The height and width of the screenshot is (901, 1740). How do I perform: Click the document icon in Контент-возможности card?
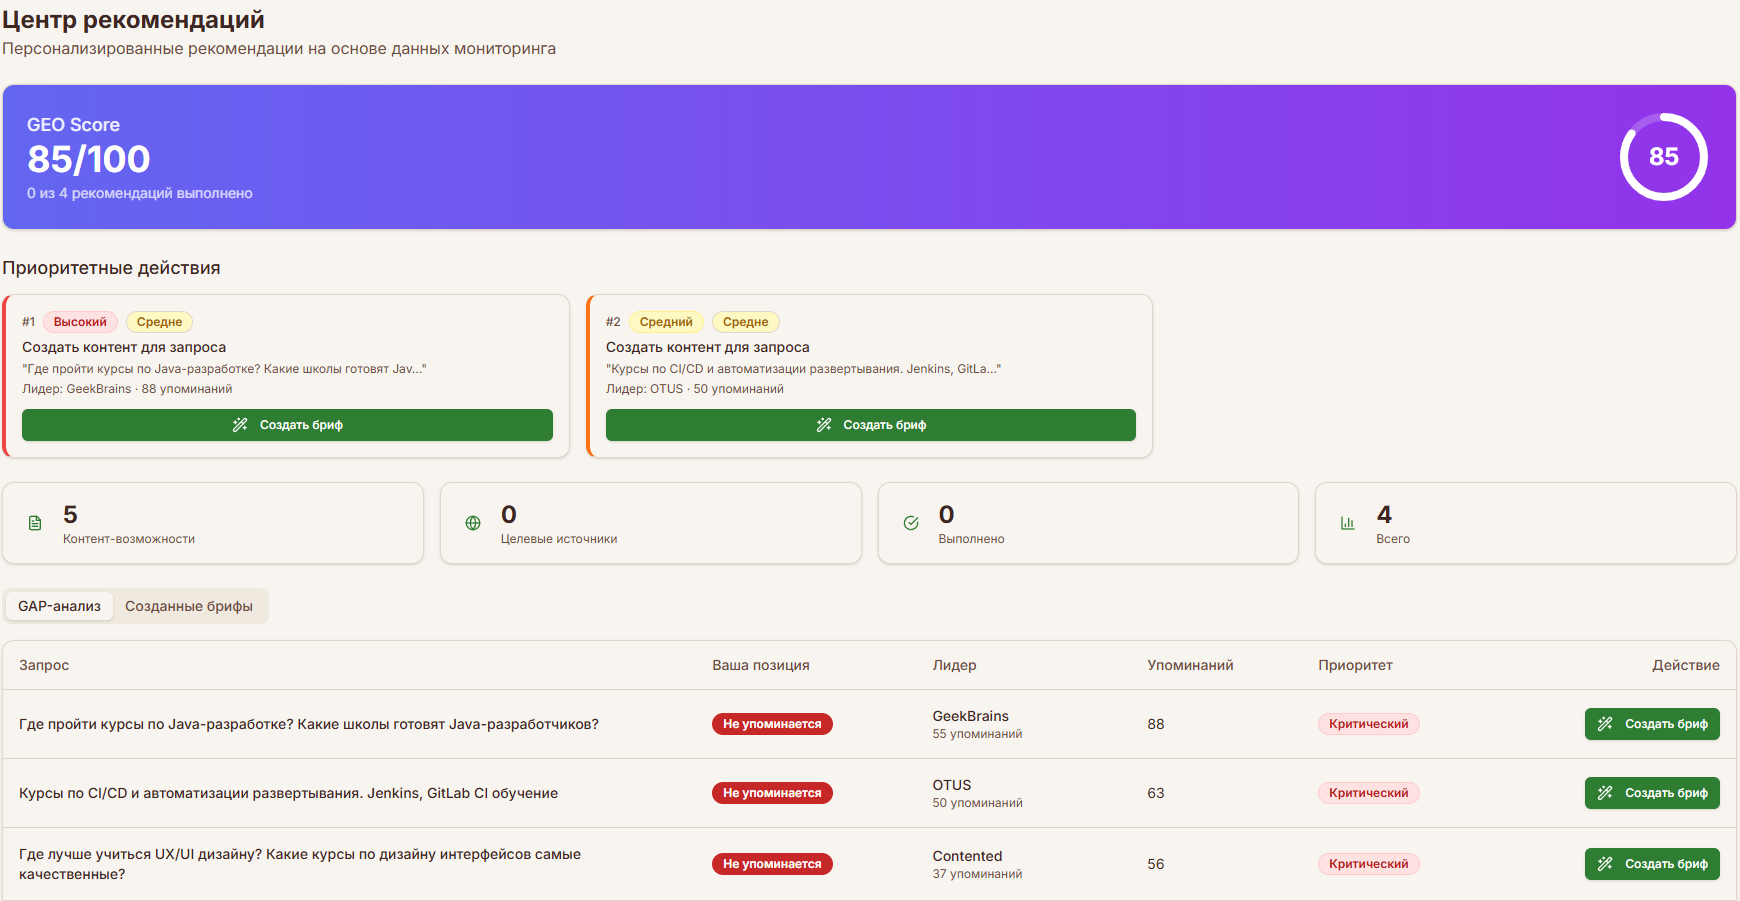35,523
